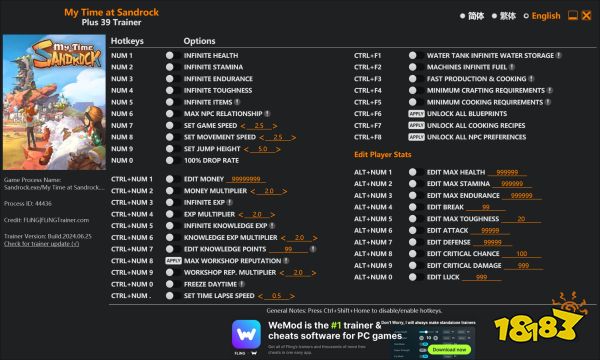Increase Set Game Speed with right arrow
The height and width of the screenshot is (360, 600).
coord(275,126)
